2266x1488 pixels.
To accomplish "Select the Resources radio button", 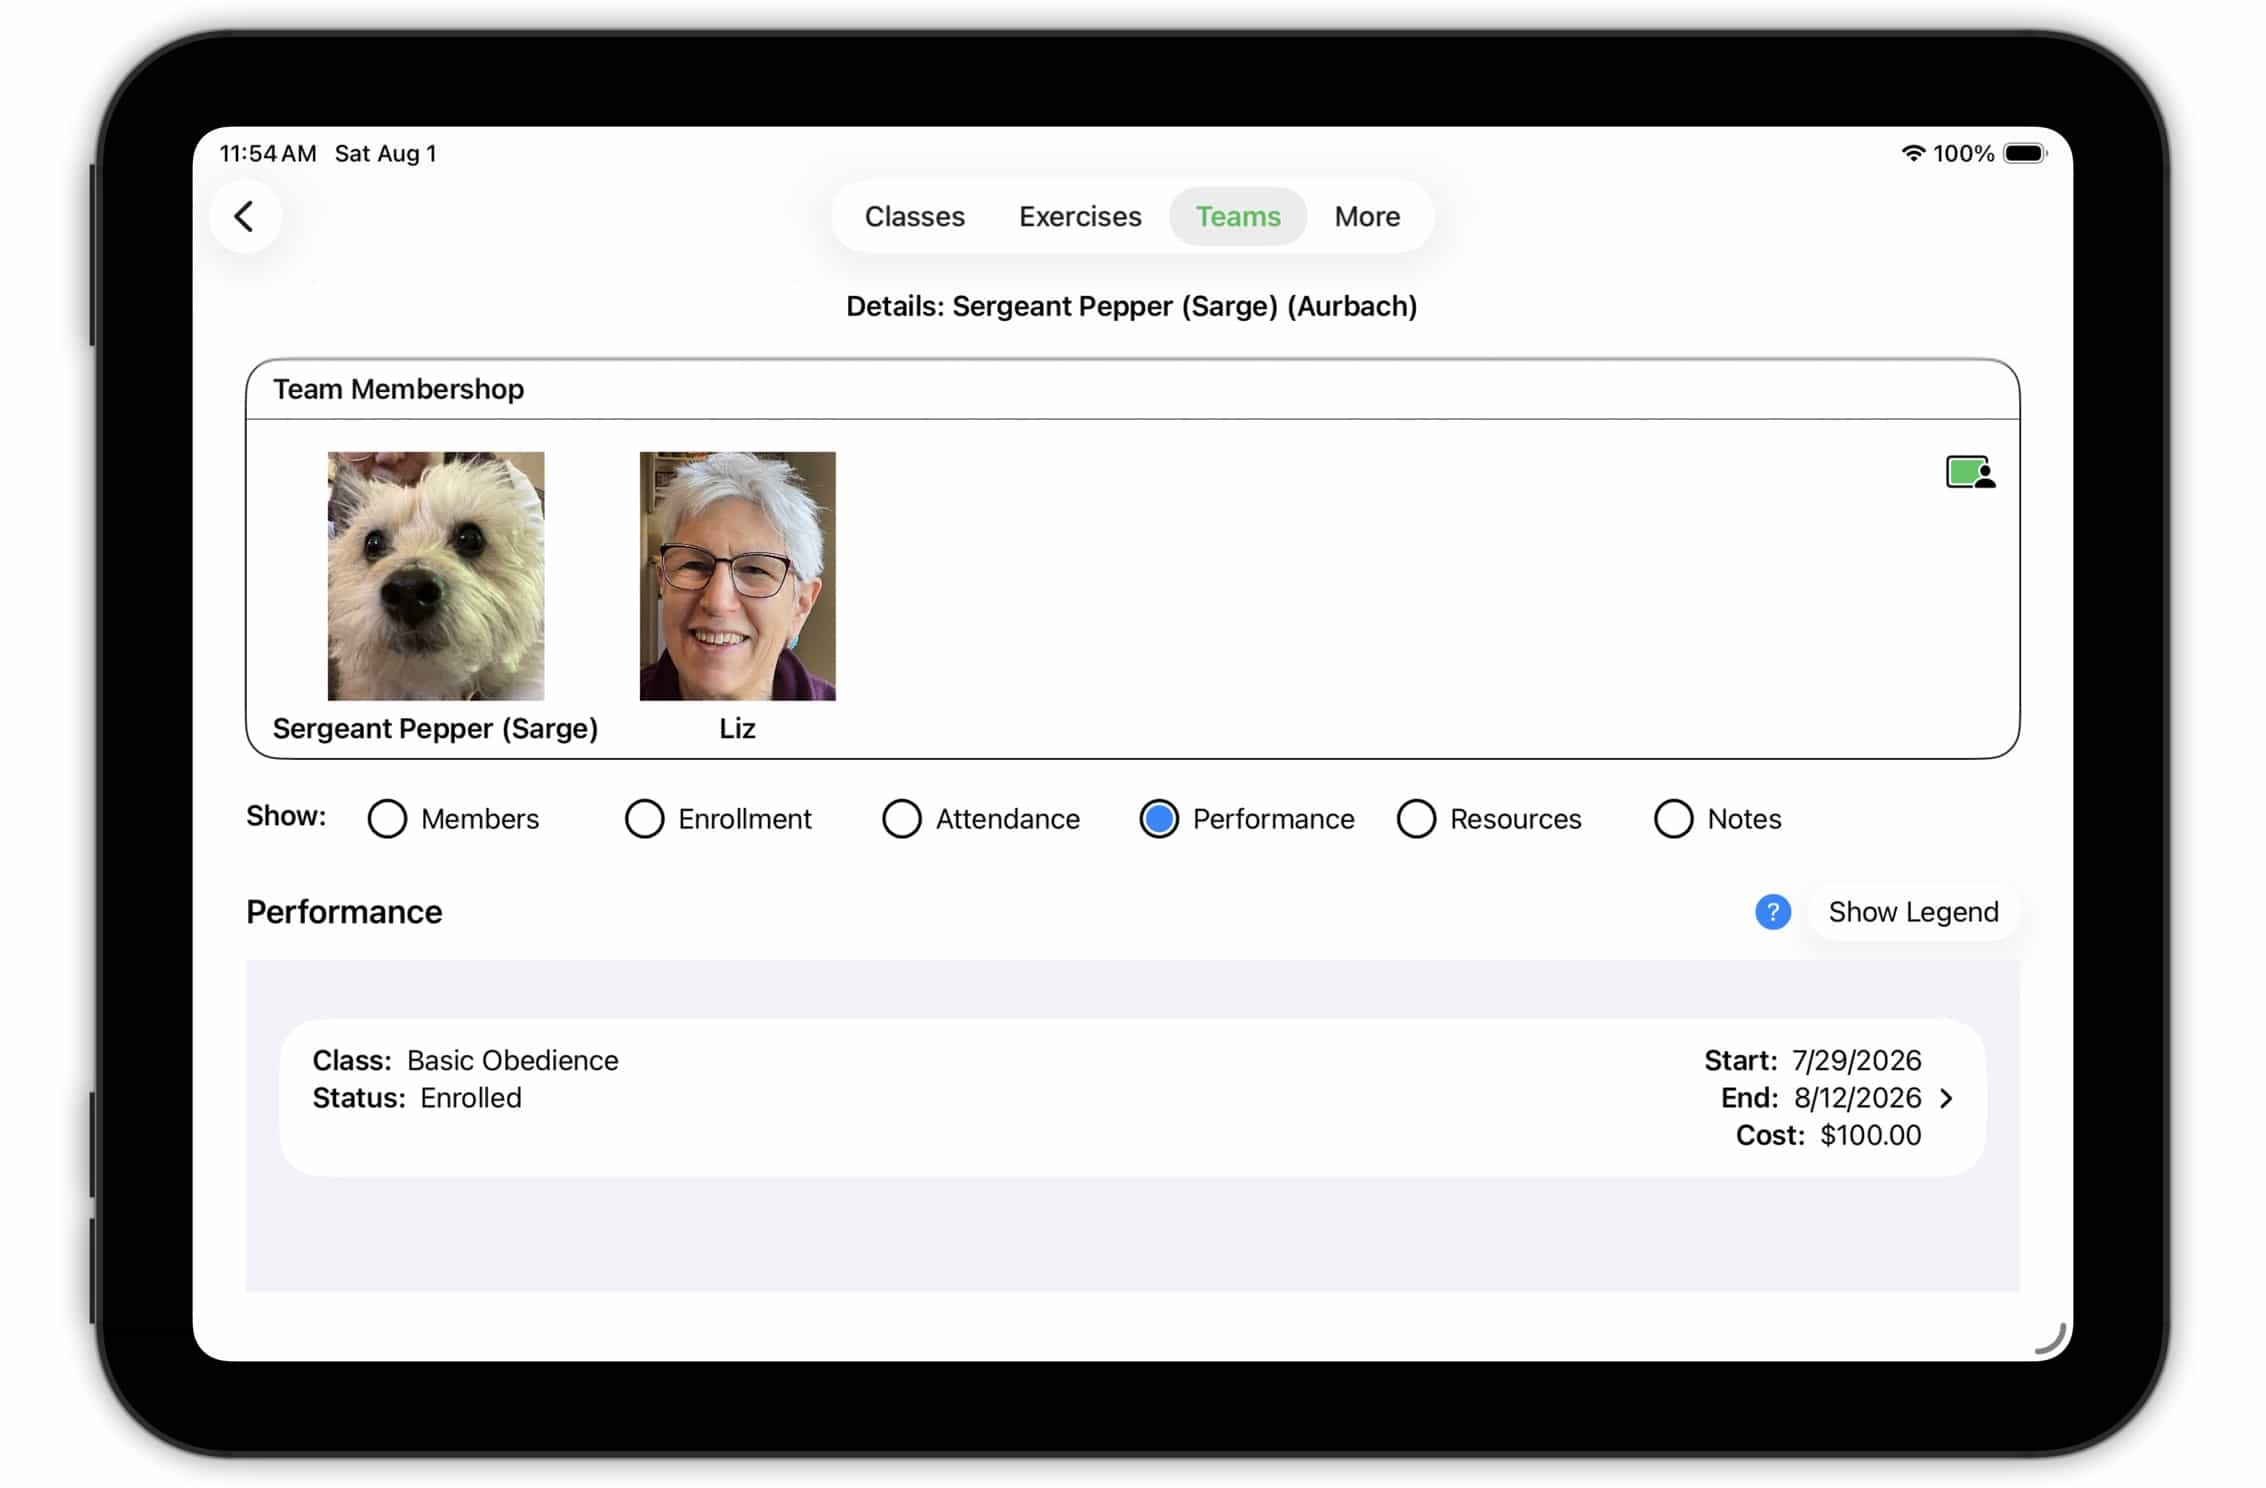I will pyautogui.click(x=1416, y=819).
